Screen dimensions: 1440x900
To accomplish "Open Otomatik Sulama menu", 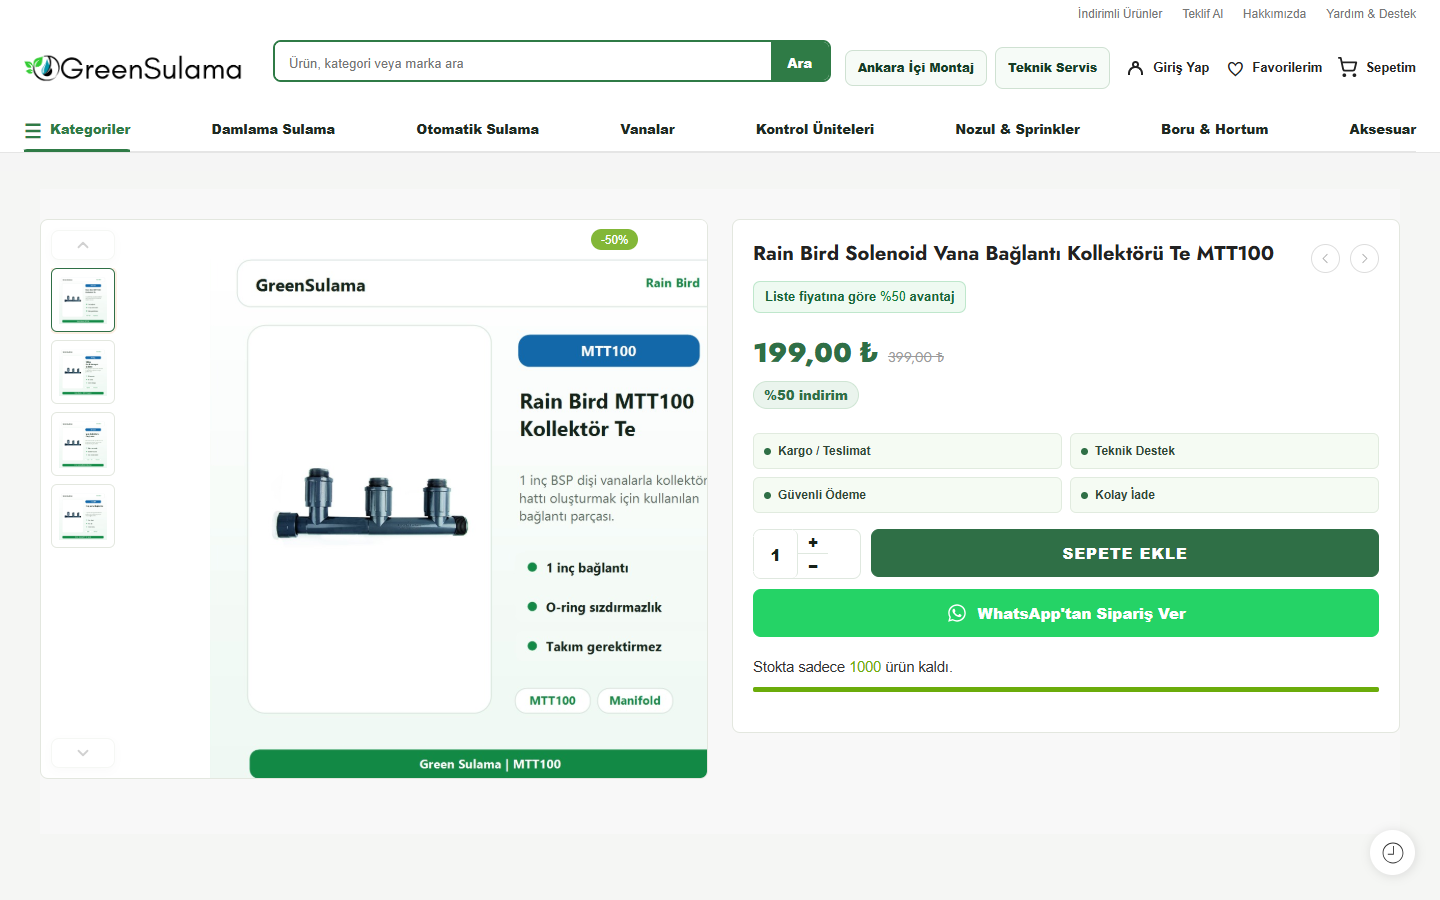I will click(477, 130).
